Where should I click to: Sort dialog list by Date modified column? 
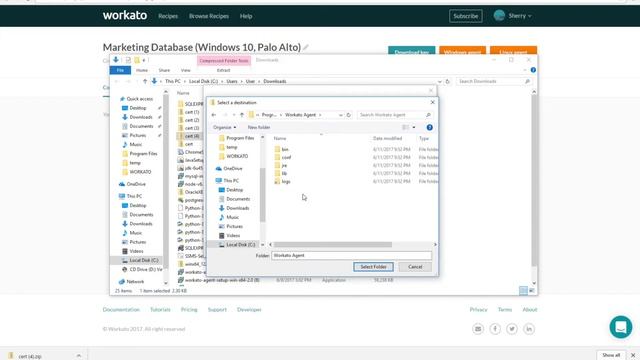click(387, 139)
